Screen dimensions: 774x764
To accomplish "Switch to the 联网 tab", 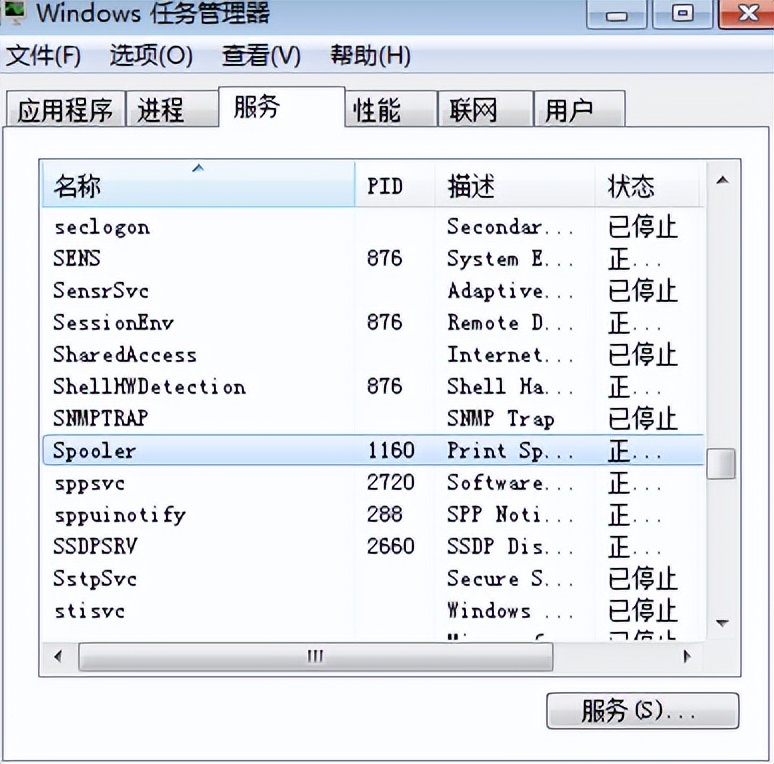I will [486, 109].
